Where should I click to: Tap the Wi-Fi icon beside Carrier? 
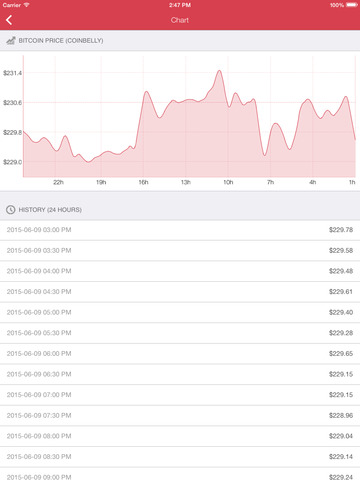(x=26, y=5)
